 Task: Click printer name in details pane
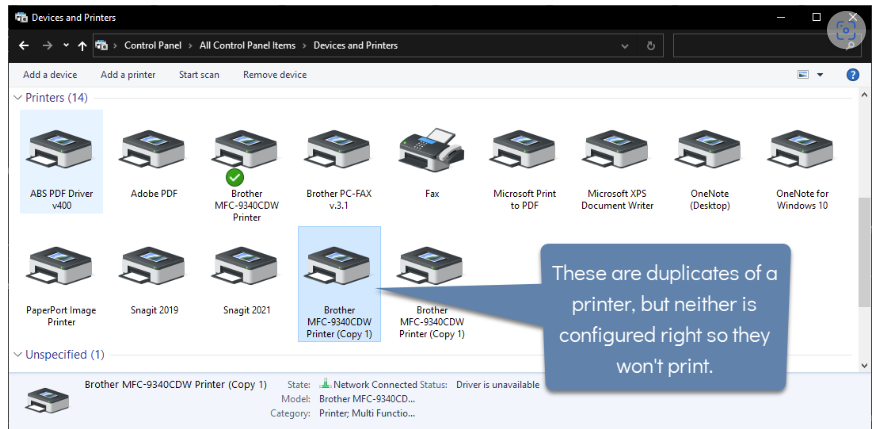pyautogui.click(x=176, y=384)
